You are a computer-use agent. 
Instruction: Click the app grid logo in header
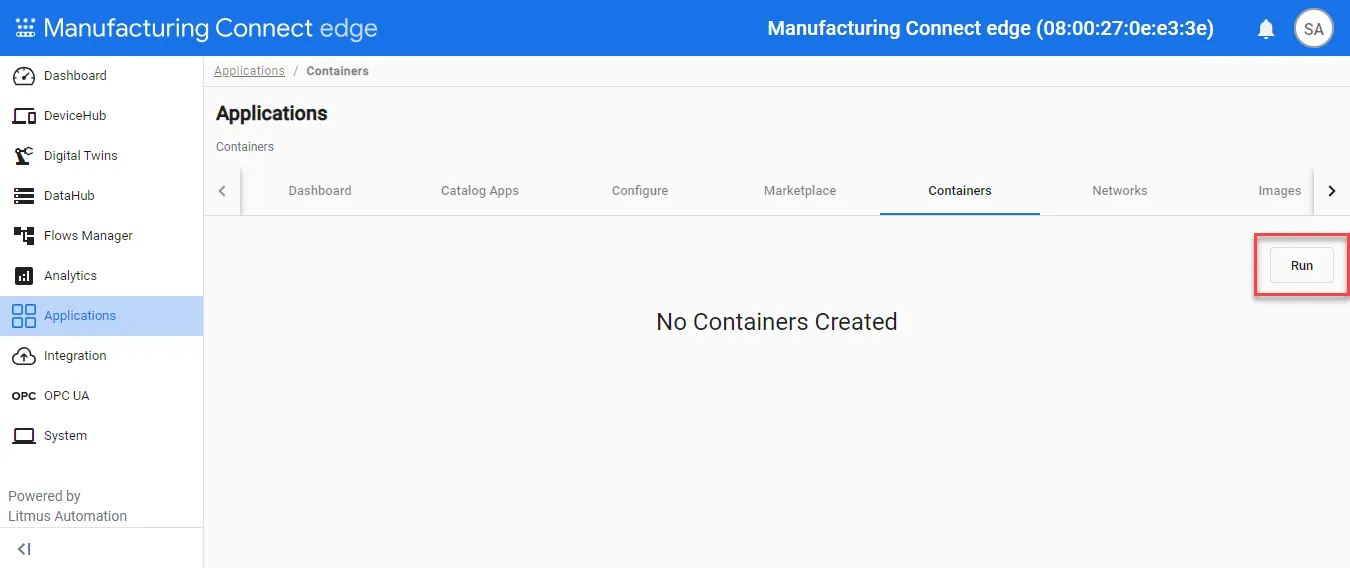[x=25, y=29]
